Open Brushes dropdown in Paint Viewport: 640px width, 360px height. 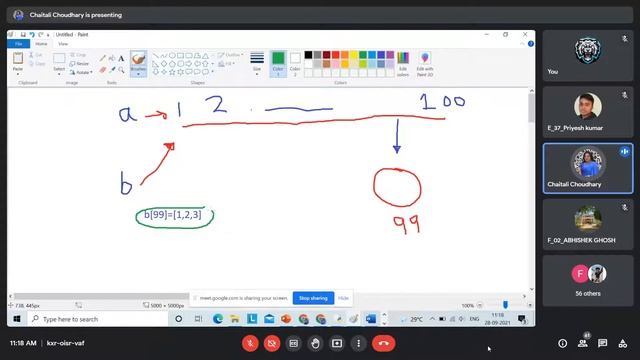pyautogui.click(x=138, y=73)
